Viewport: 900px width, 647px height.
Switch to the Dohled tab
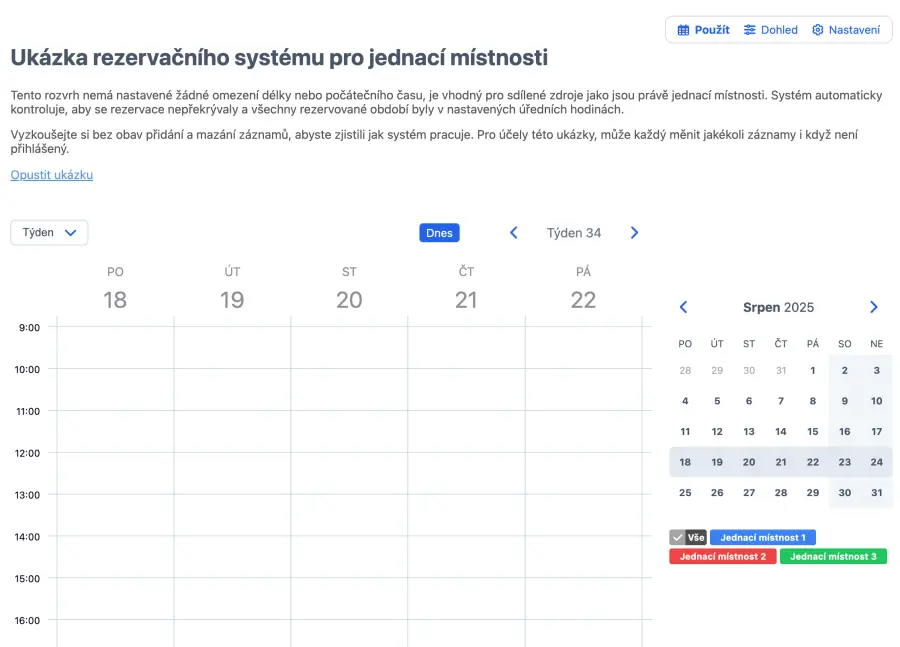(x=770, y=30)
